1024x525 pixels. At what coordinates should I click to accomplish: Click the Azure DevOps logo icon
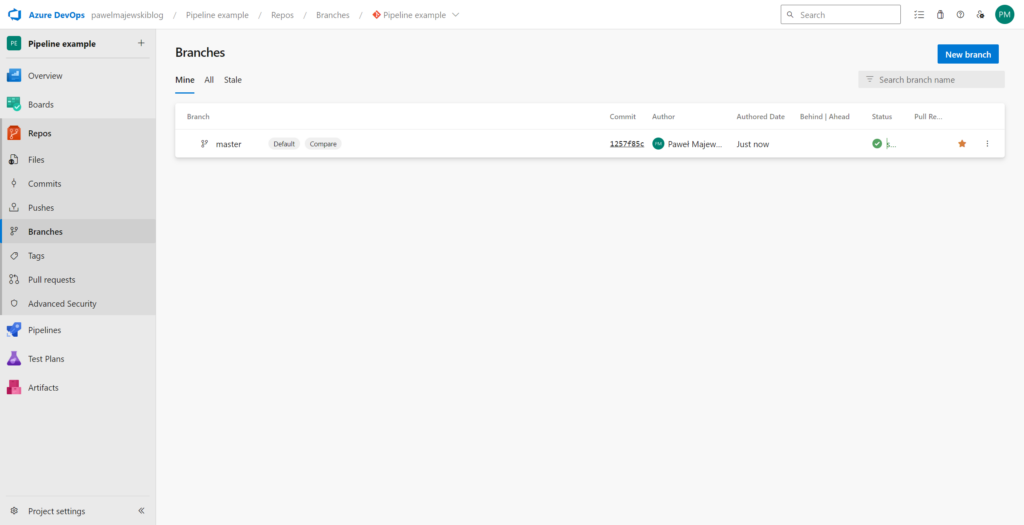[15, 15]
